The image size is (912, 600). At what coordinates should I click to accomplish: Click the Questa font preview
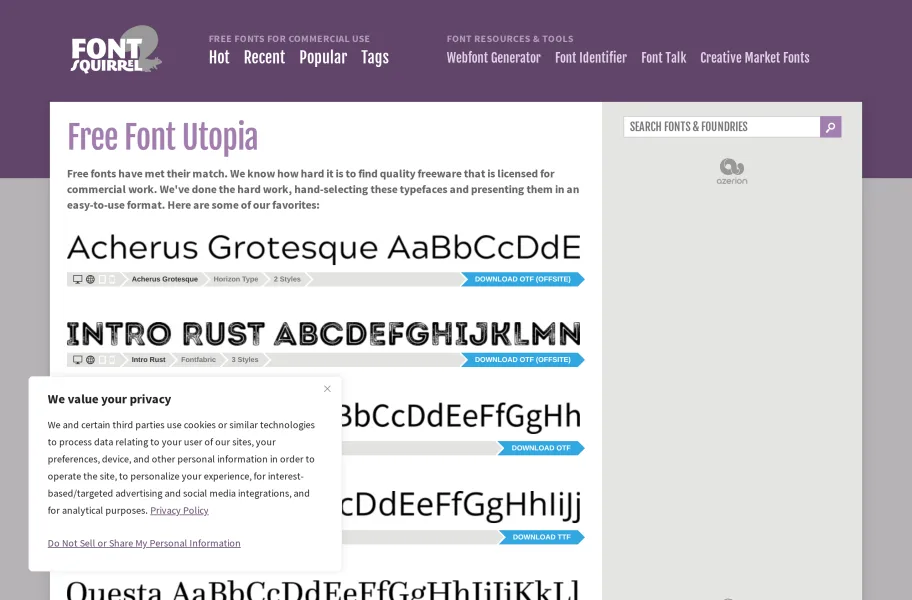pos(324,588)
